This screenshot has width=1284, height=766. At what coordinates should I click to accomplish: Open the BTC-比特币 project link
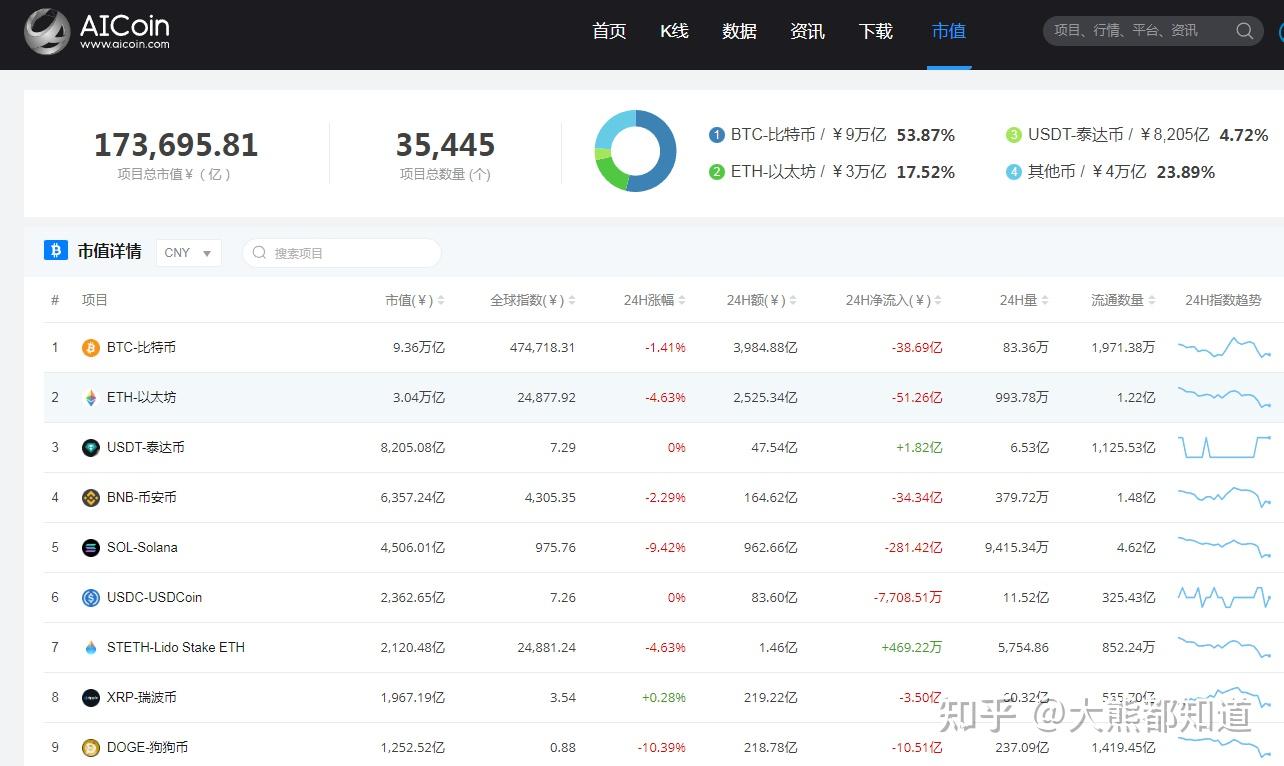point(141,348)
